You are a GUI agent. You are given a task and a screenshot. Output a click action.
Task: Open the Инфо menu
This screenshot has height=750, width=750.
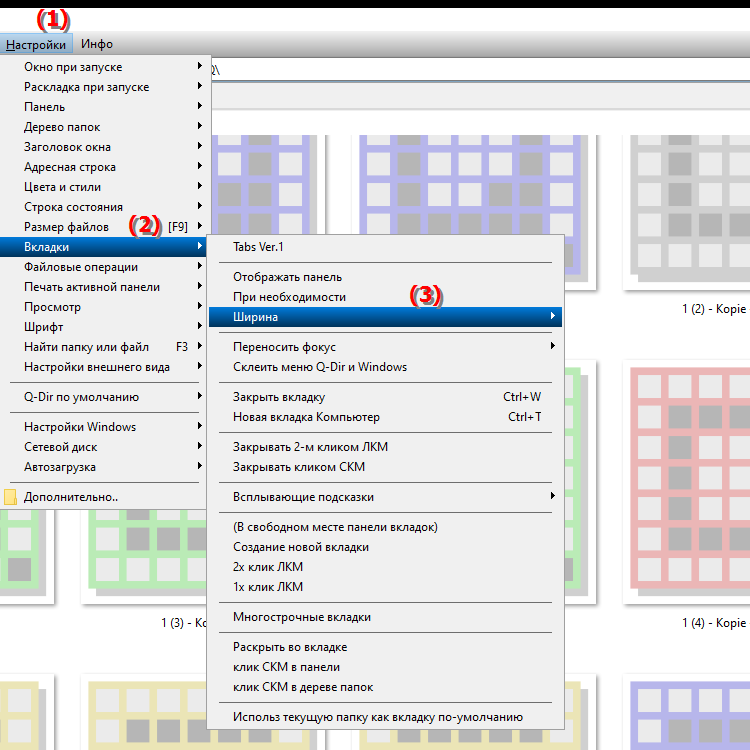(97, 44)
